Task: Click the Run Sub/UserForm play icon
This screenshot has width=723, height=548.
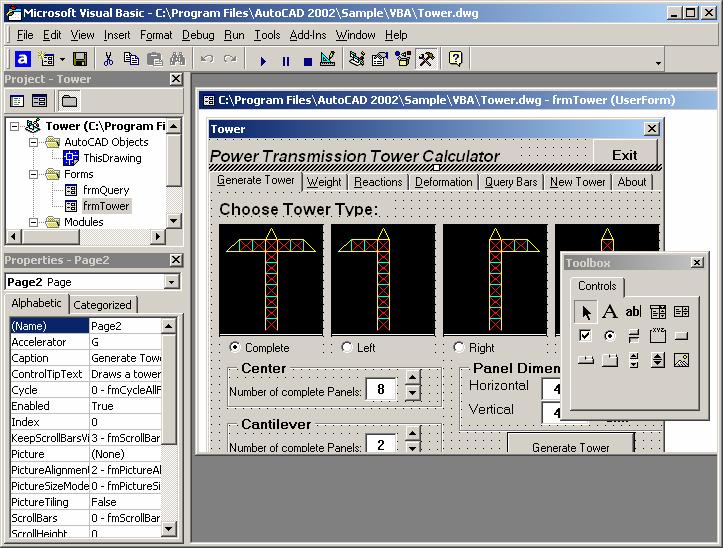Action: pos(263,61)
